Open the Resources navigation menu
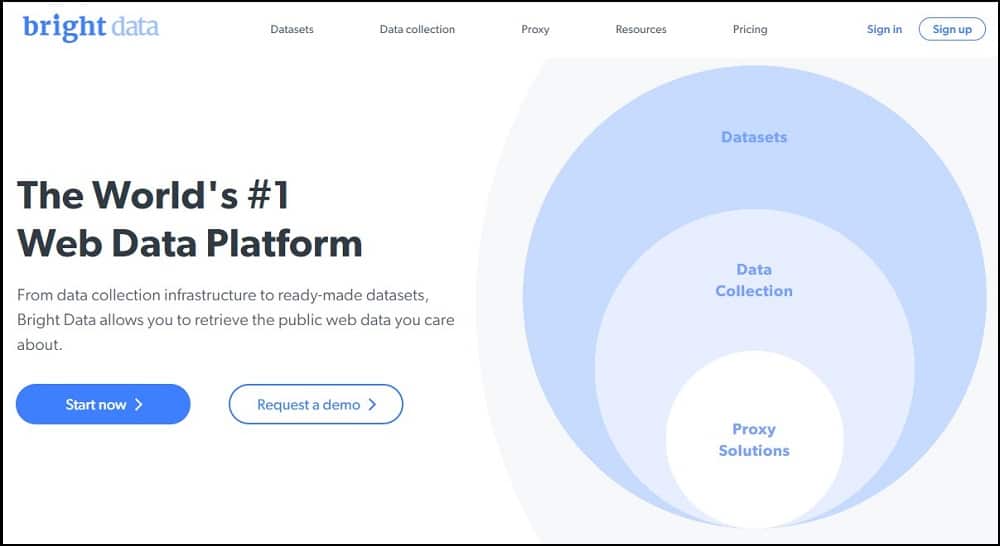 click(x=641, y=29)
